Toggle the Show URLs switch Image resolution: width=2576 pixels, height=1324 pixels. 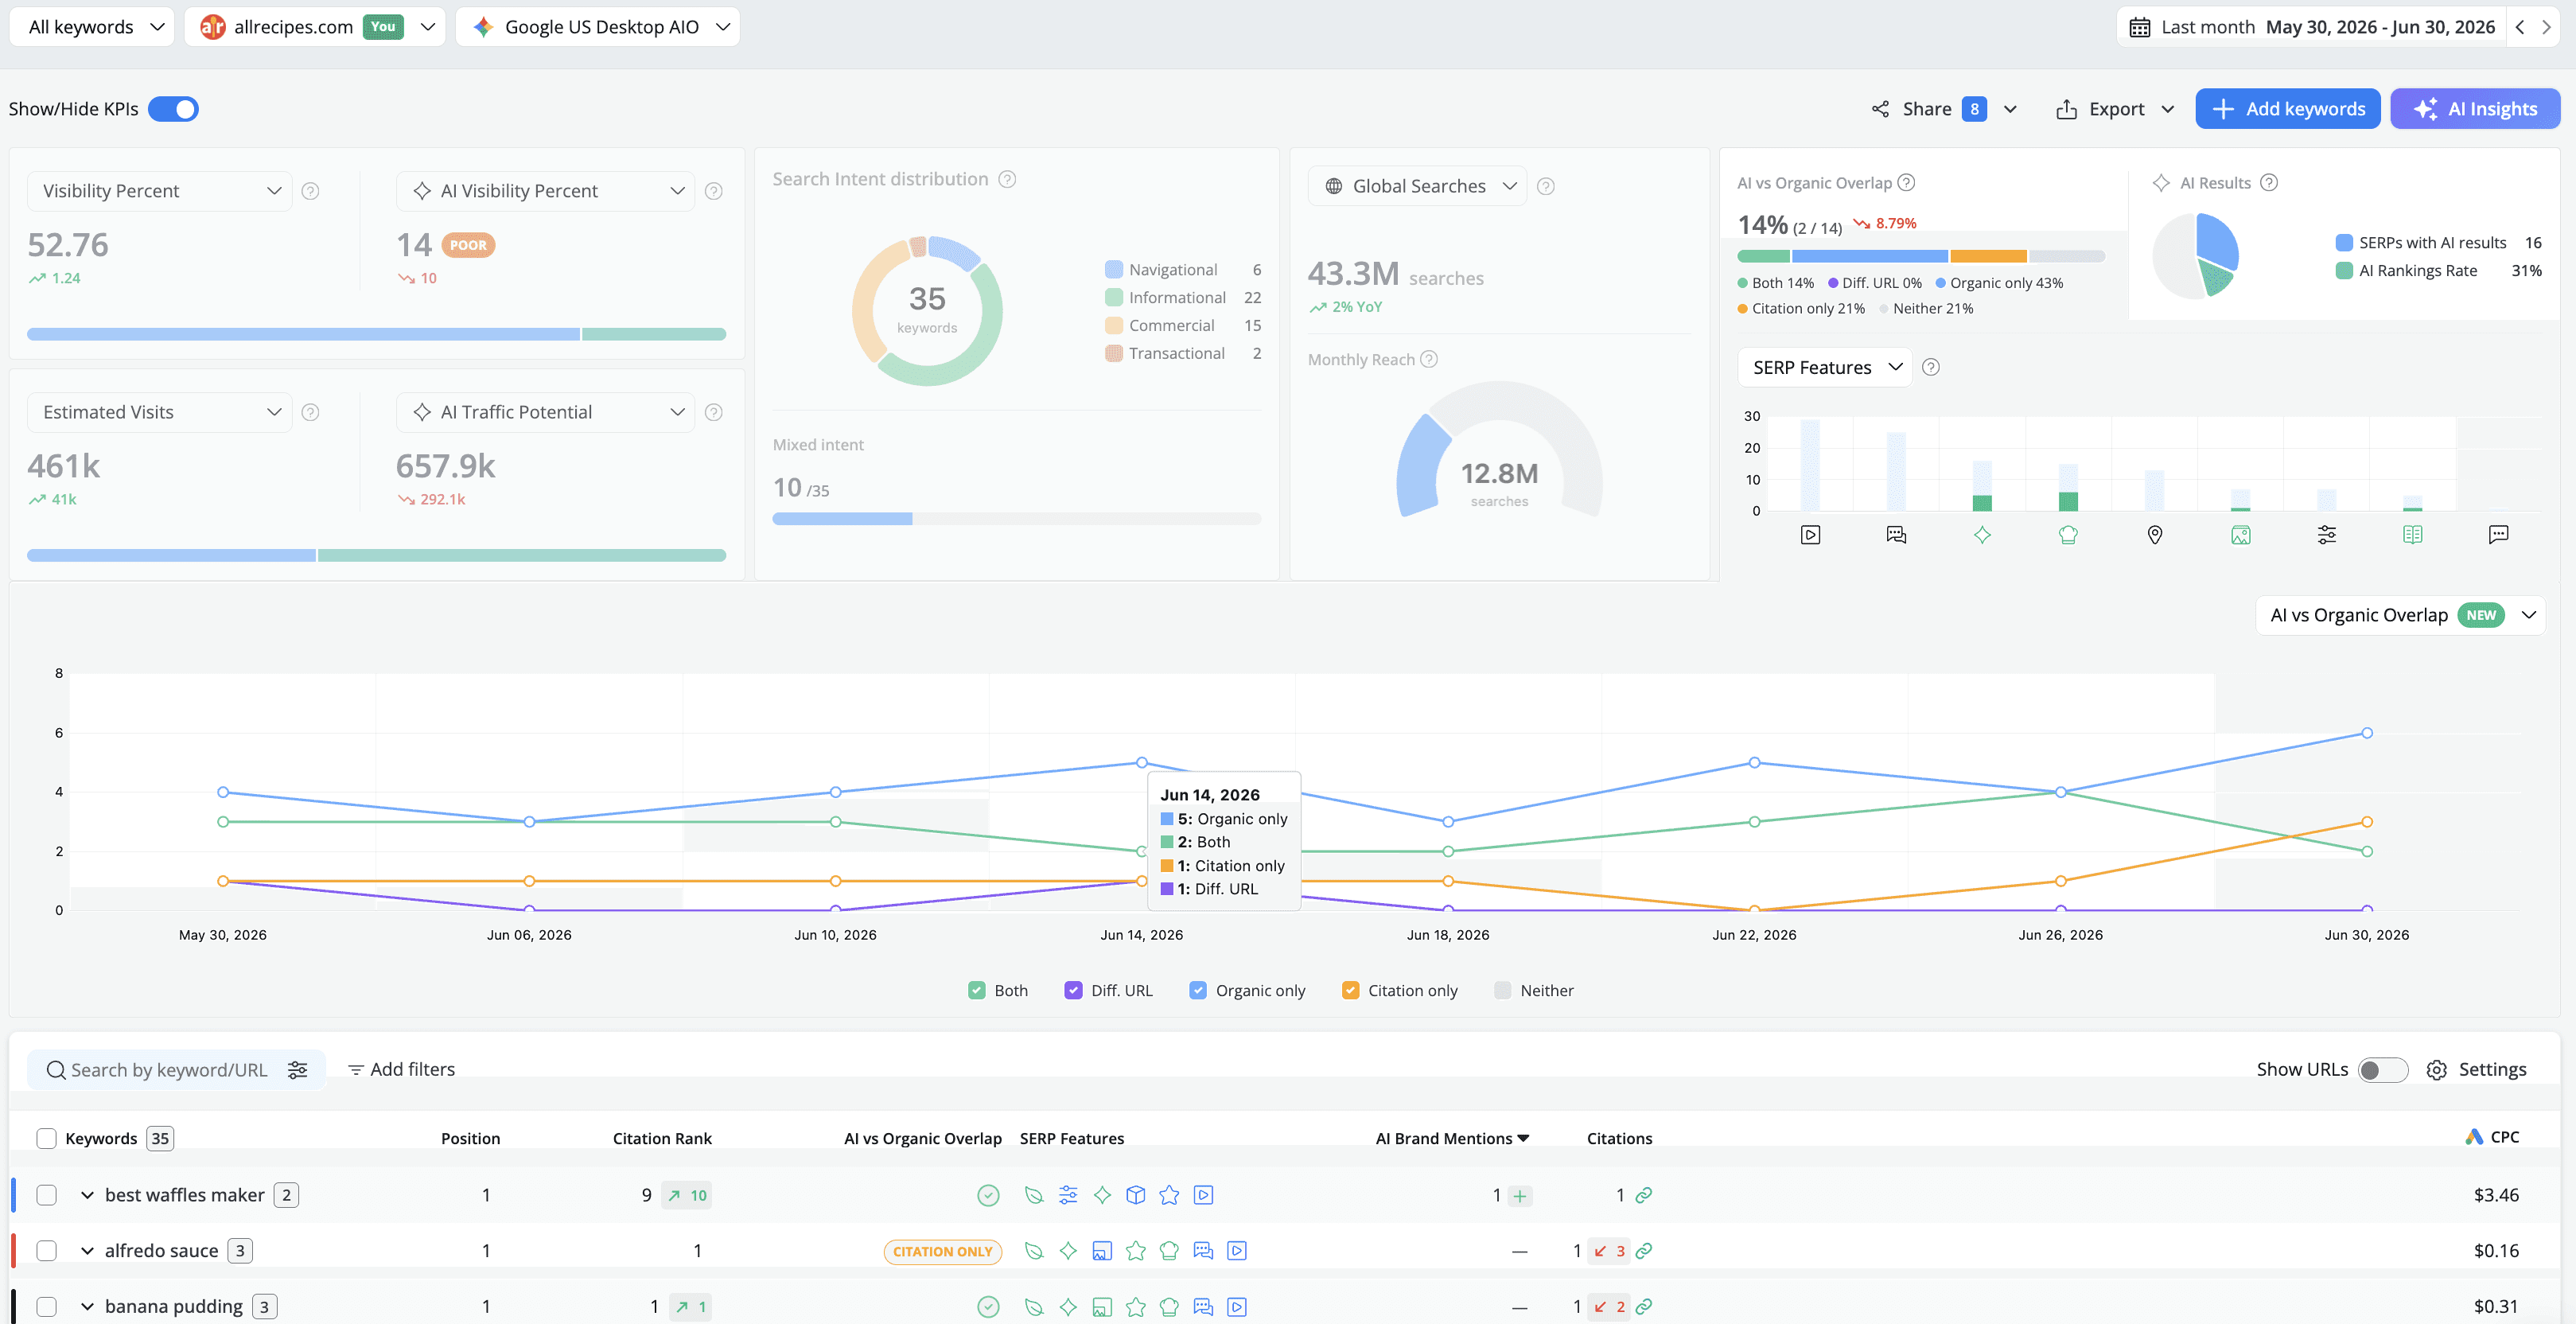2382,1070
